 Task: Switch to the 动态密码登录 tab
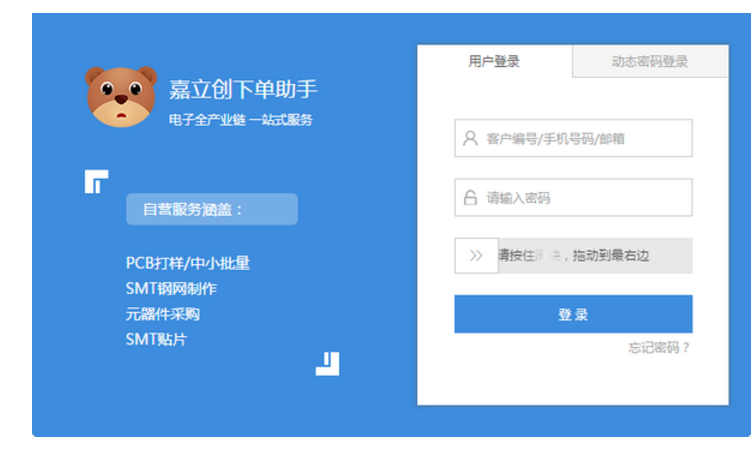650,61
